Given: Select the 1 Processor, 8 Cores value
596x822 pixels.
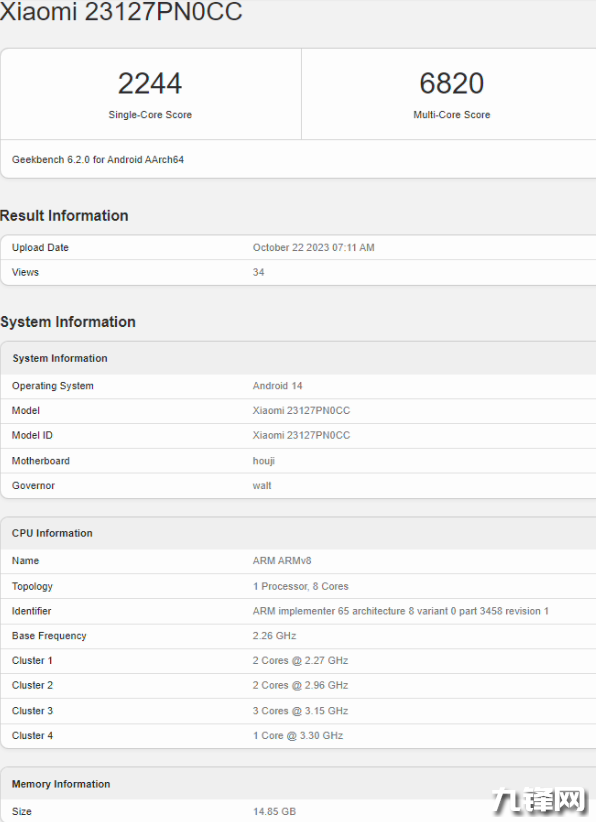Looking at the screenshot, I should pos(300,586).
